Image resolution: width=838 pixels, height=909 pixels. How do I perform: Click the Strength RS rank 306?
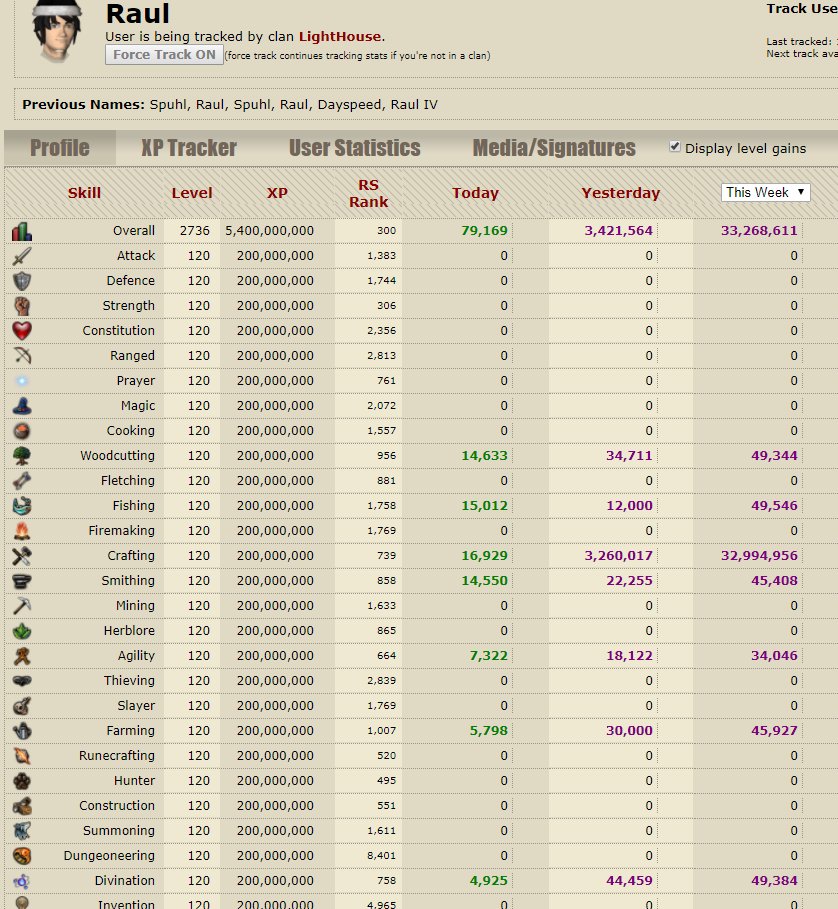[387, 306]
